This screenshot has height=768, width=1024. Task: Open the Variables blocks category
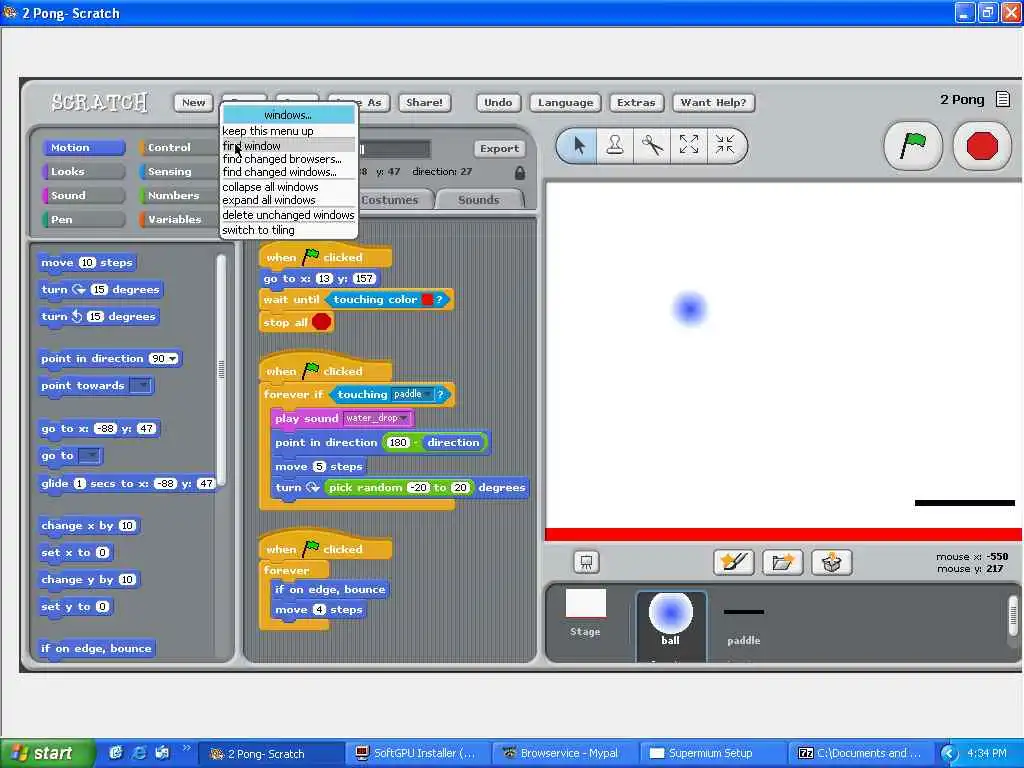tap(179, 219)
